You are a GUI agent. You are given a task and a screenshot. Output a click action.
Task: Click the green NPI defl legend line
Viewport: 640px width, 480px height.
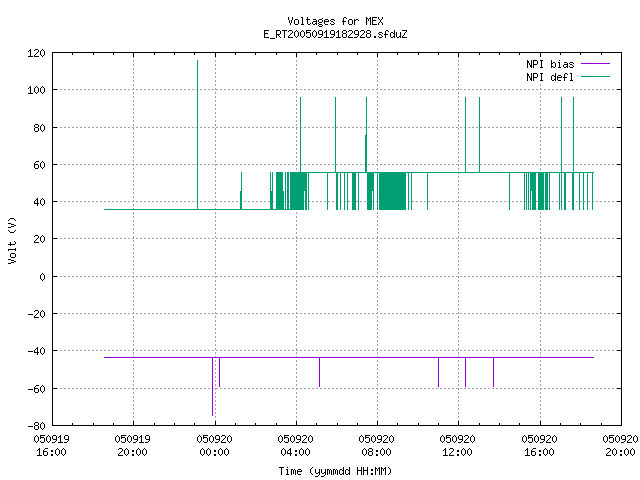pyautogui.click(x=595, y=76)
